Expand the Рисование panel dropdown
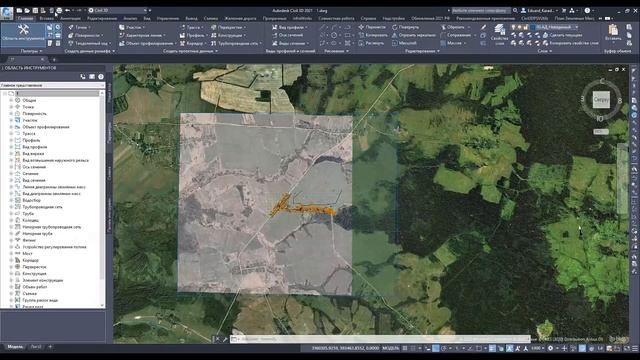This screenshot has height=360, width=640. pyautogui.click(x=336, y=51)
